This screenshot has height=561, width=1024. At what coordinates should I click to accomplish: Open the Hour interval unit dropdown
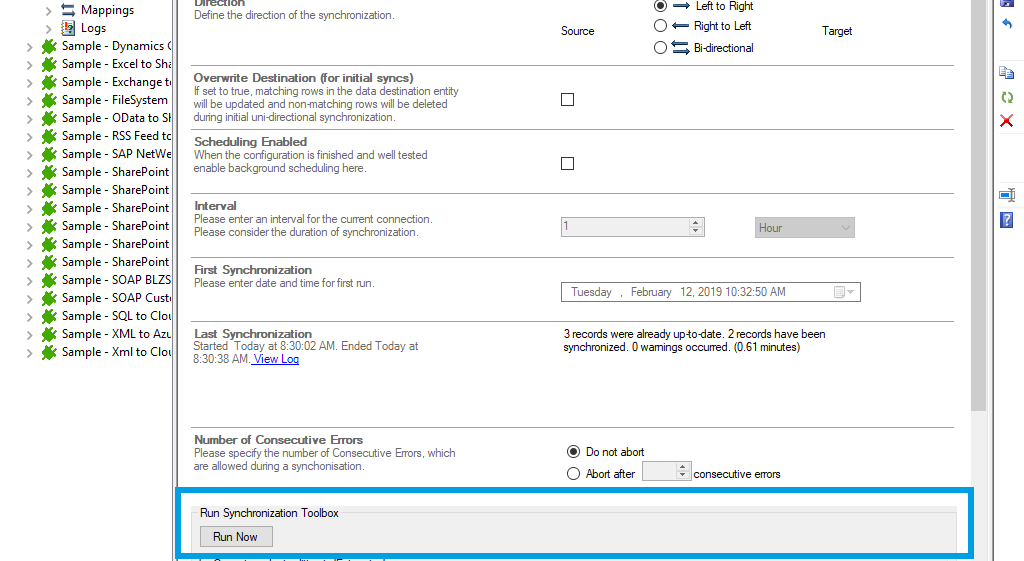point(805,228)
